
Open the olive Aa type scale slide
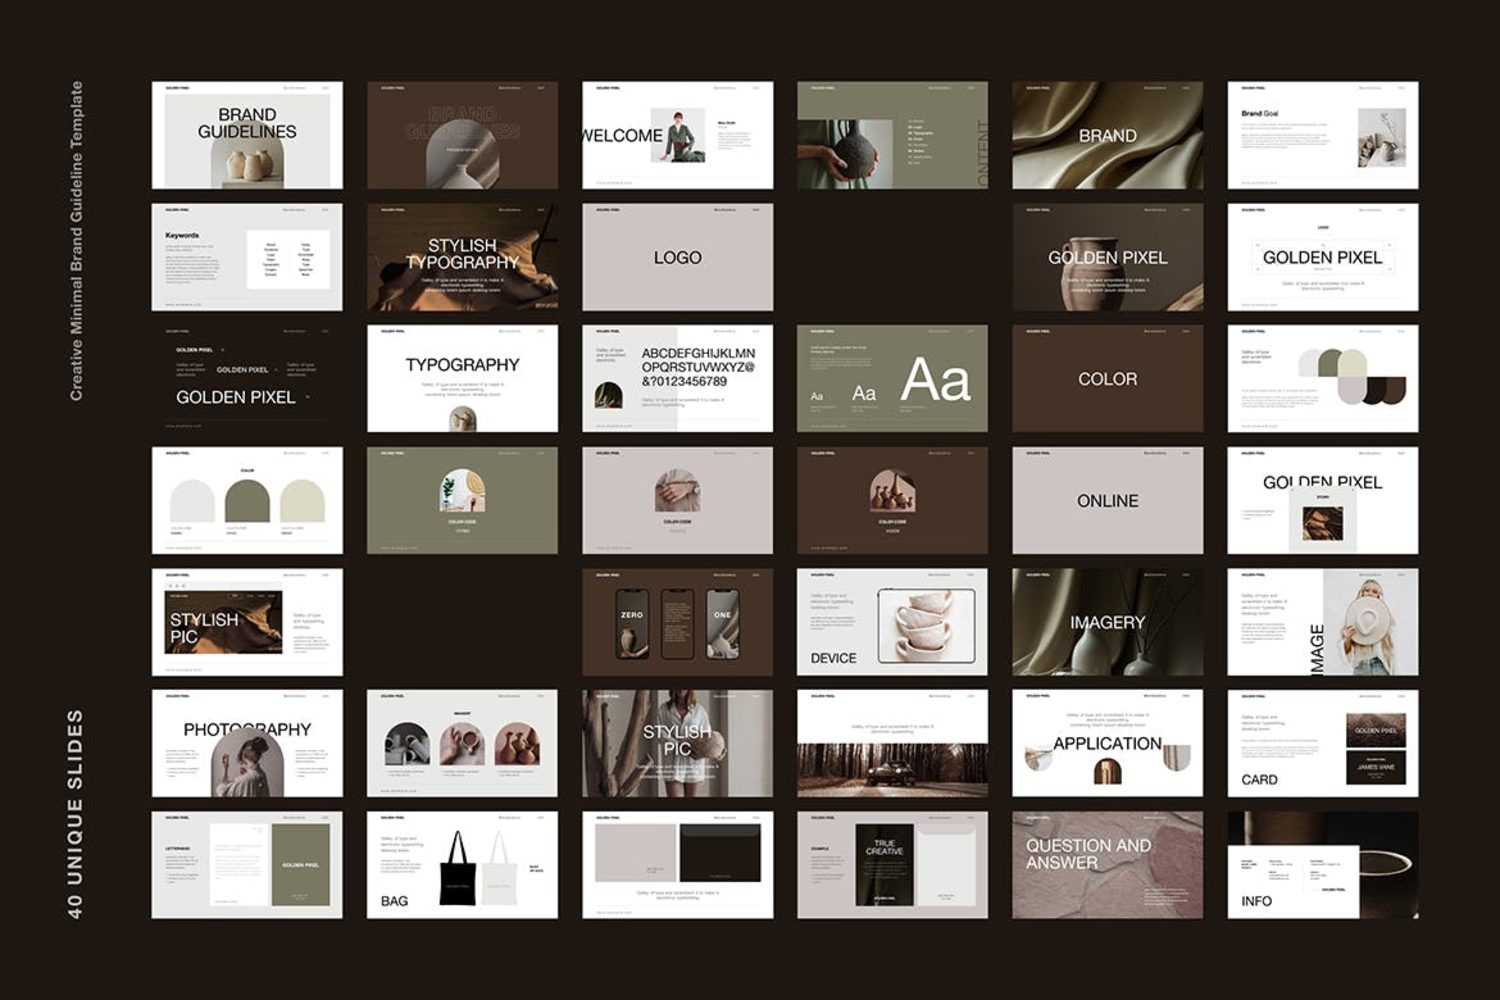coord(892,379)
